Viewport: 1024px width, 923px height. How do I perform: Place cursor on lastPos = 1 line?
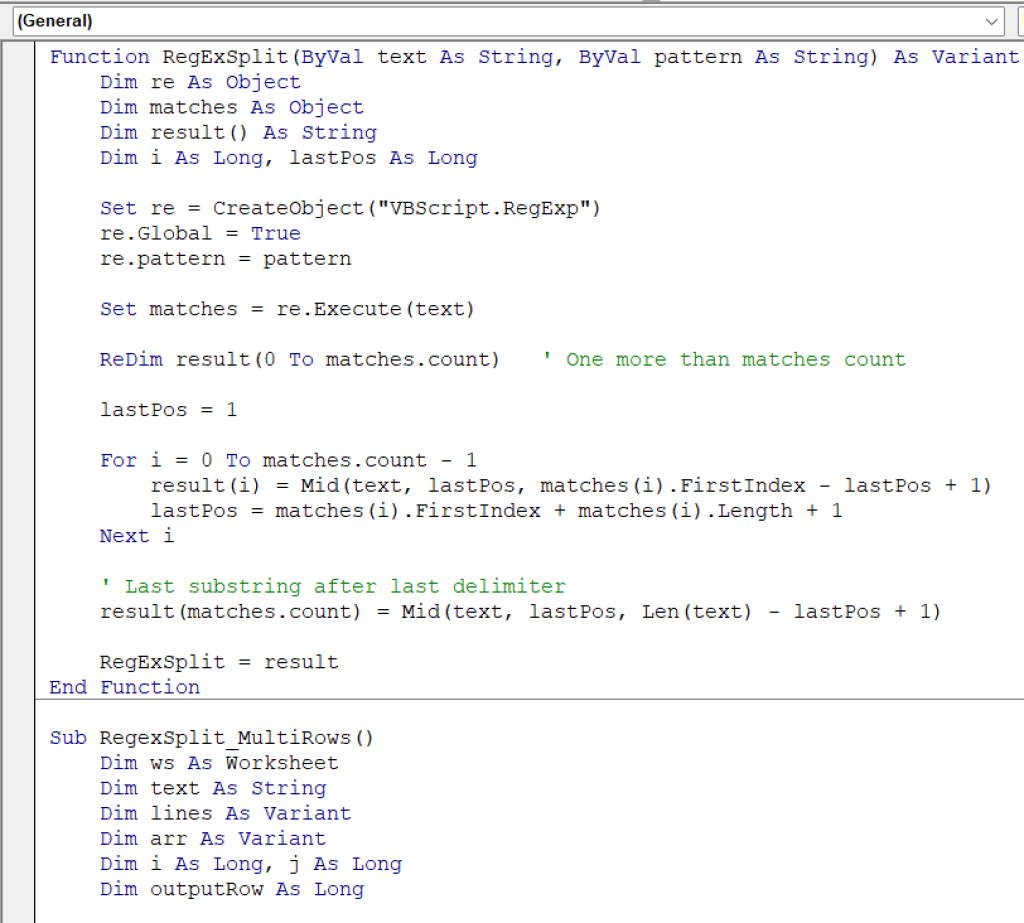(168, 410)
